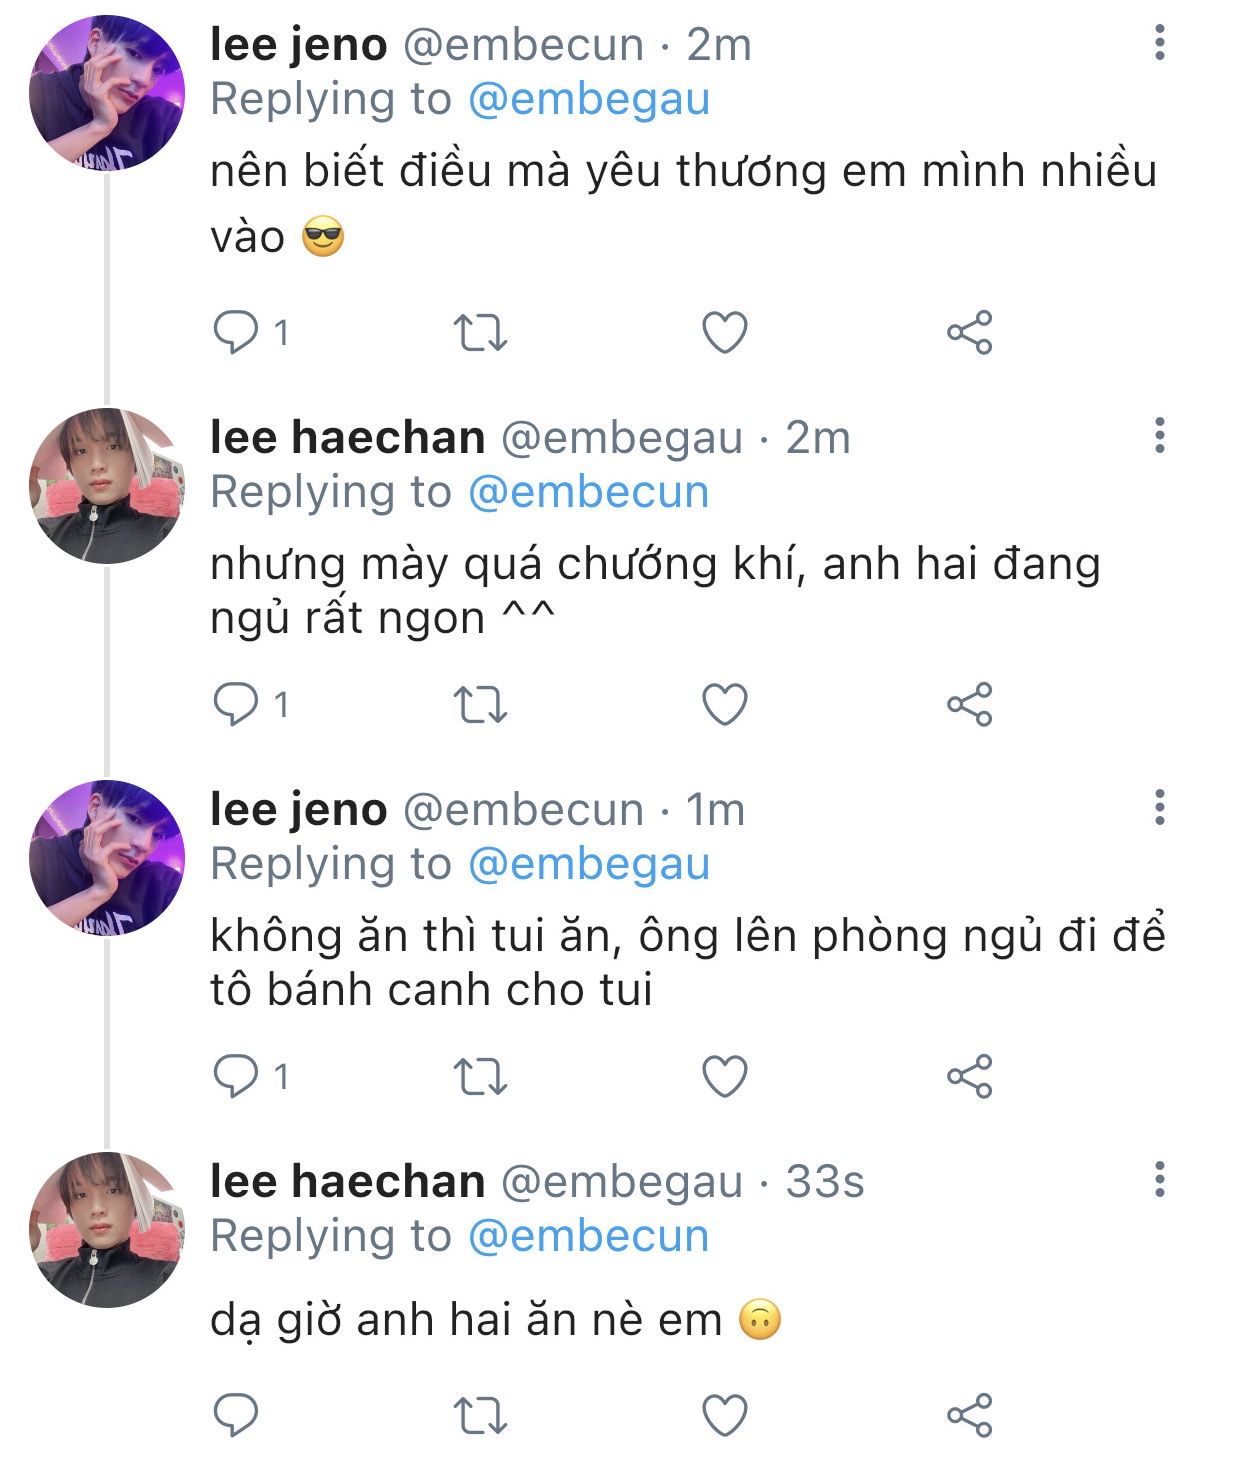
Task: Like lee haechan's 2m tweet
Action: tap(725, 705)
